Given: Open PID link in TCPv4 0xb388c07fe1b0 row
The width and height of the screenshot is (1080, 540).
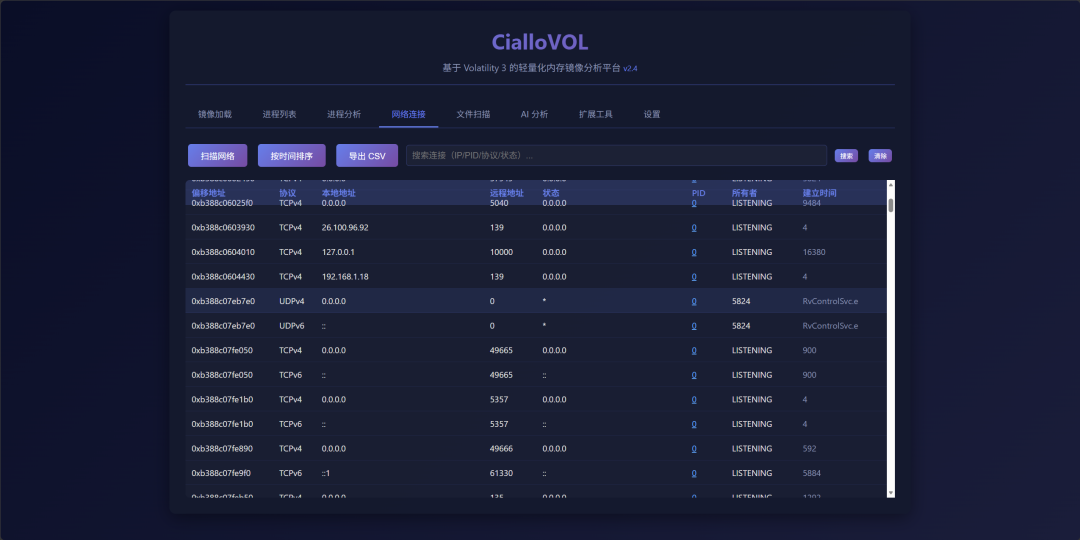Looking at the screenshot, I should (x=694, y=399).
